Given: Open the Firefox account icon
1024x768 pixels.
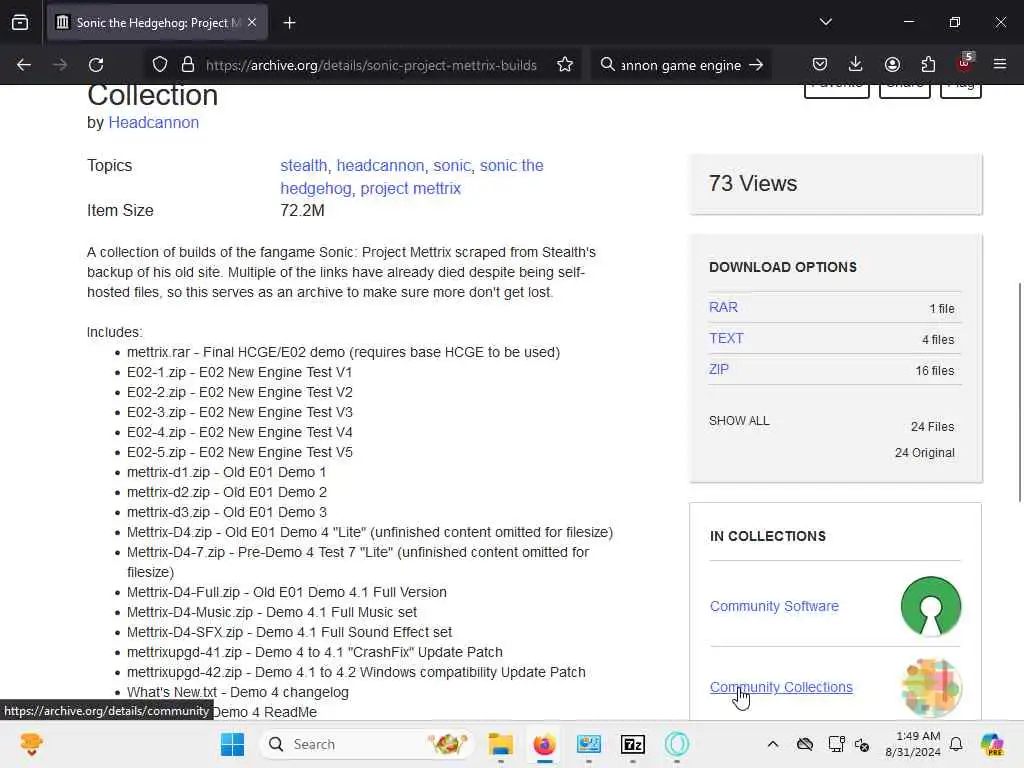Looking at the screenshot, I should [892, 64].
